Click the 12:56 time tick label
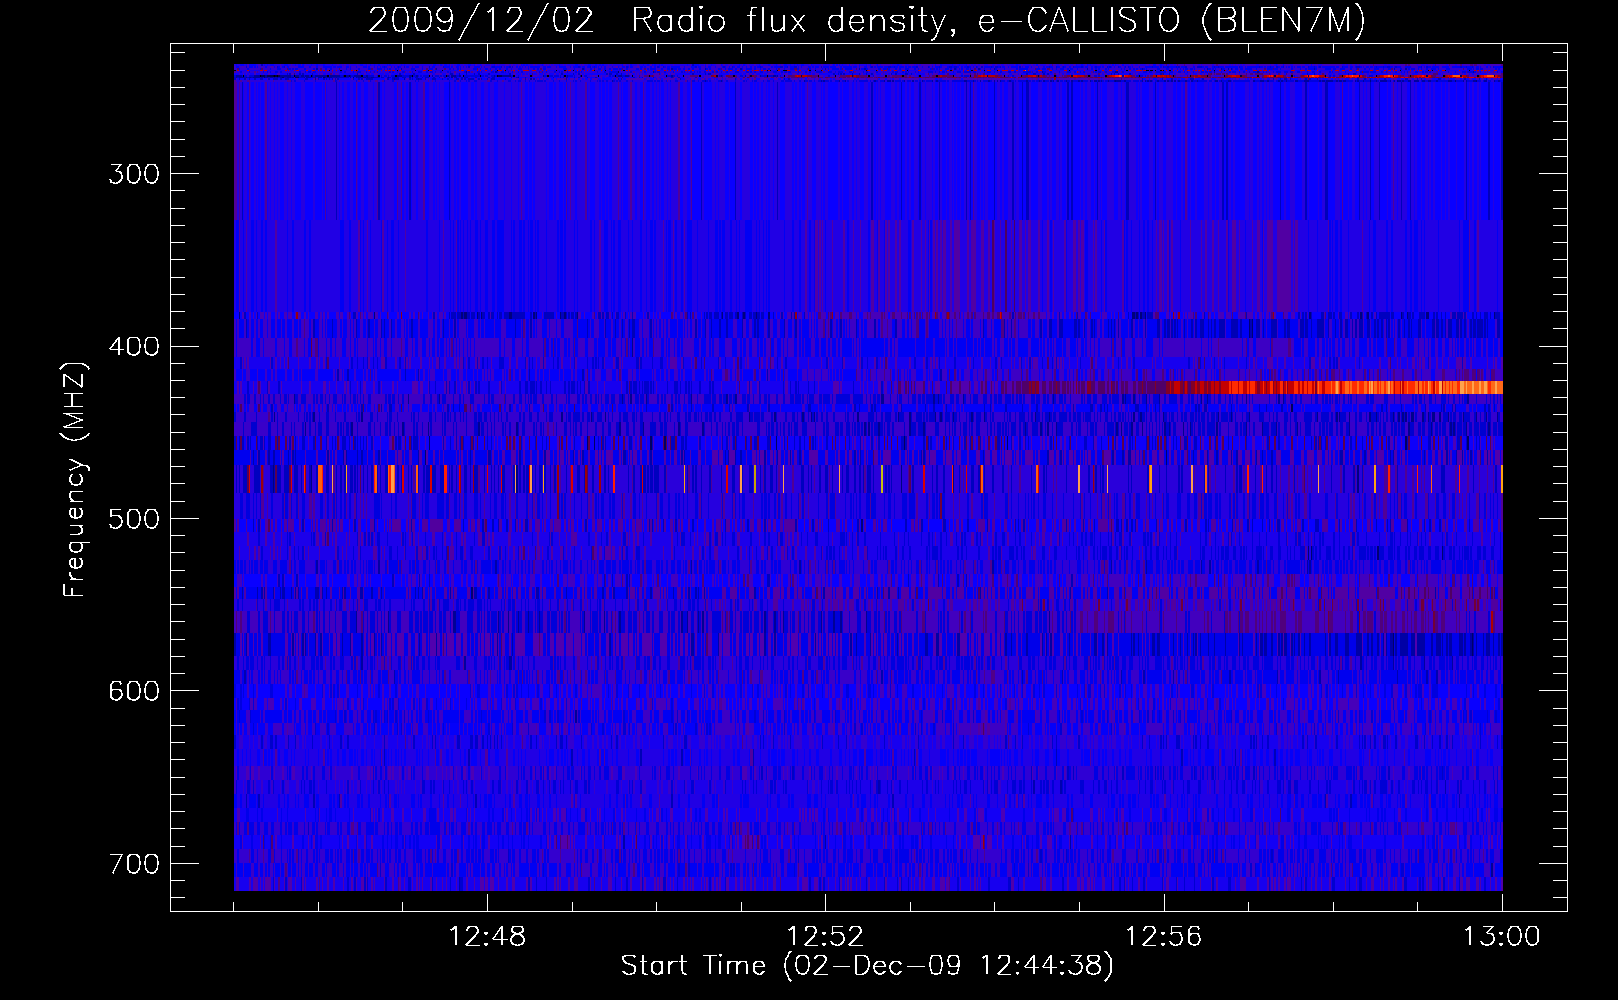The width and height of the screenshot is (1618, 1000). [x=1163, y=937]
